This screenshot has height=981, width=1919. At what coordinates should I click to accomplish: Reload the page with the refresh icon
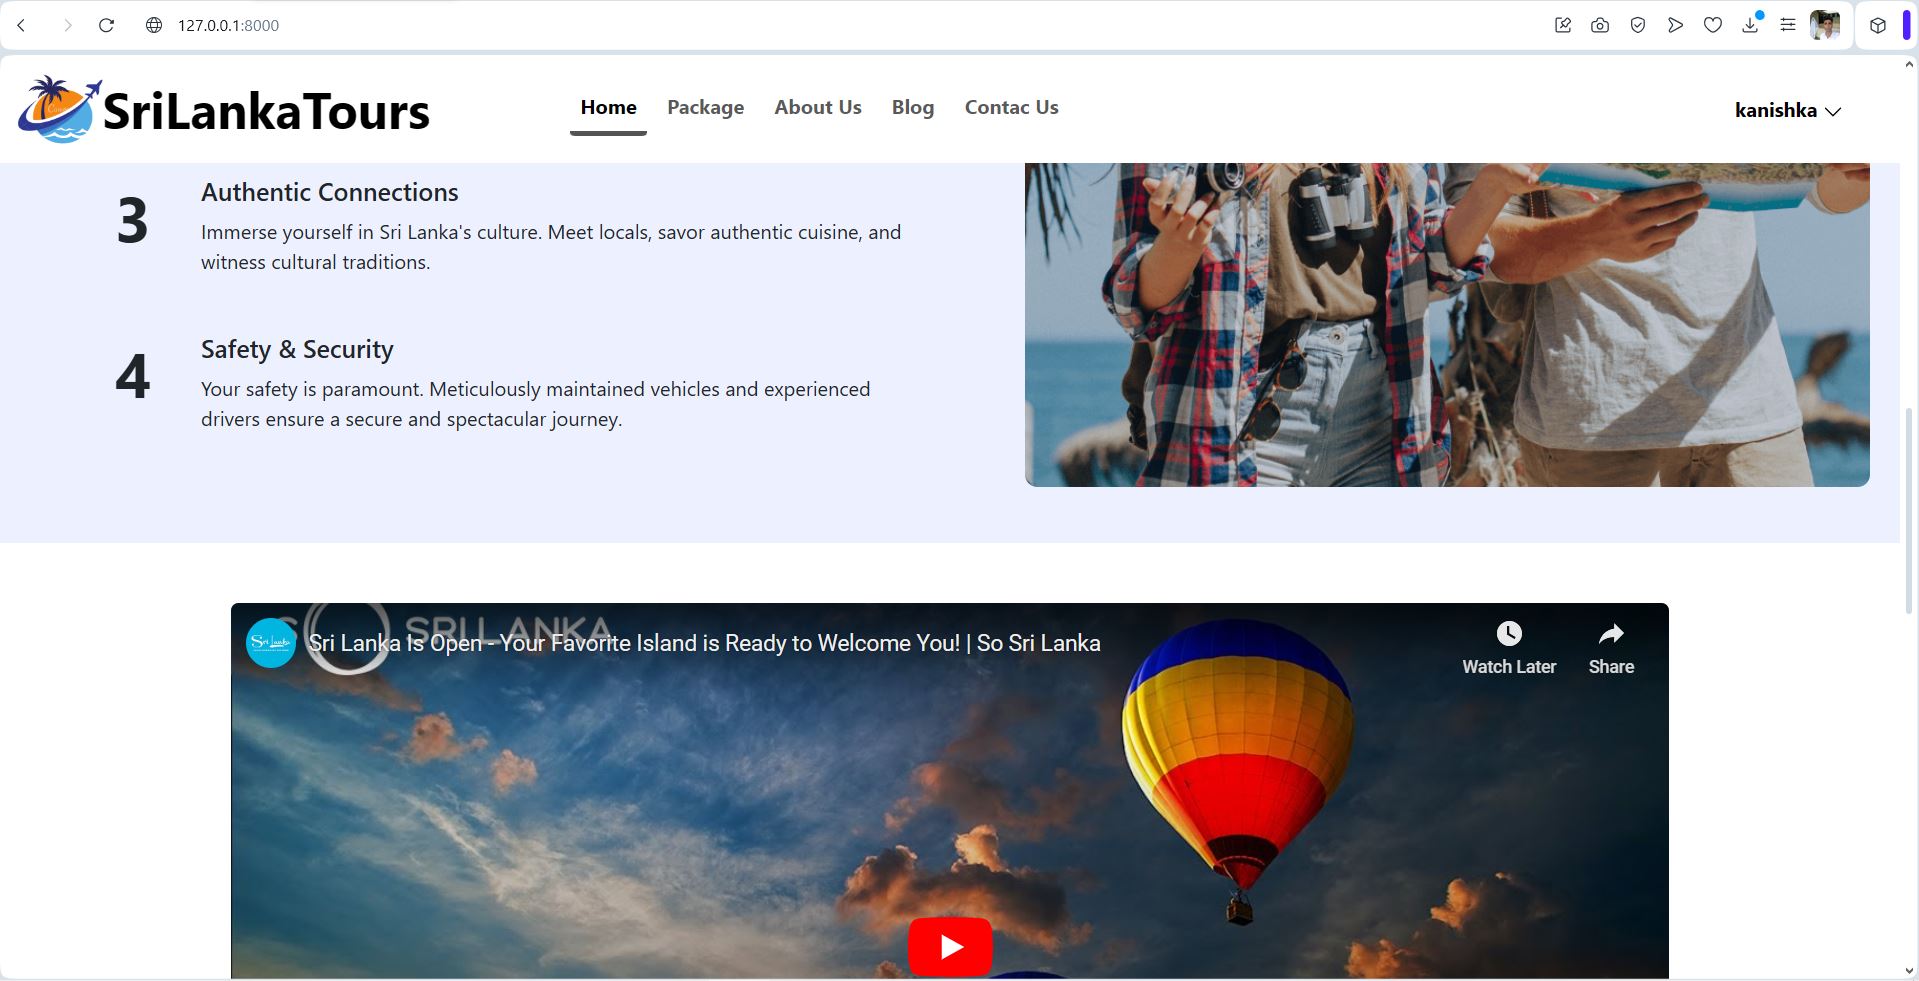click(x=106, y=25)
